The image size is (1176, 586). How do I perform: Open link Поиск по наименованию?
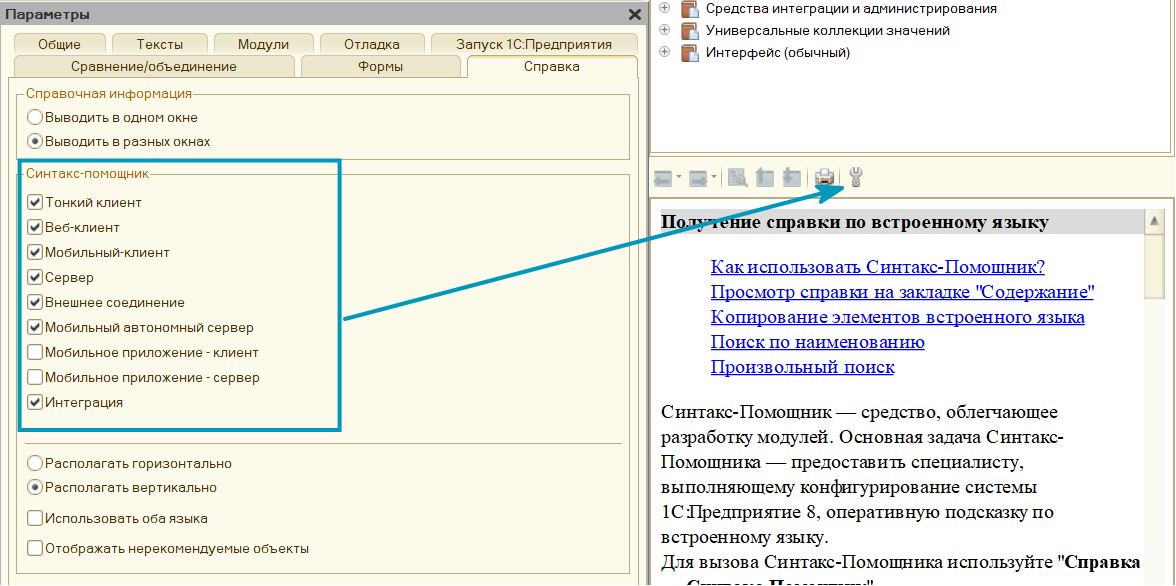pyautogui.click(x=817, y=342)
